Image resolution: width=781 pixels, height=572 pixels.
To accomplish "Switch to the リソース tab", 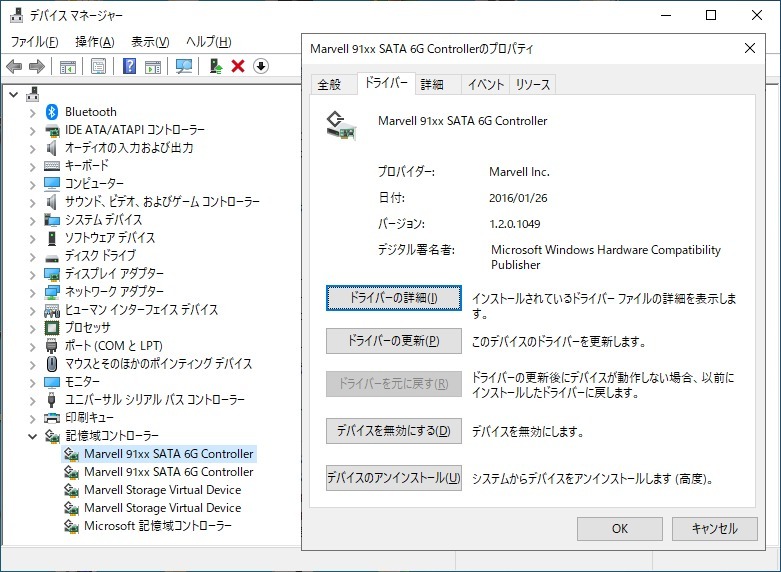I will 532,84.
